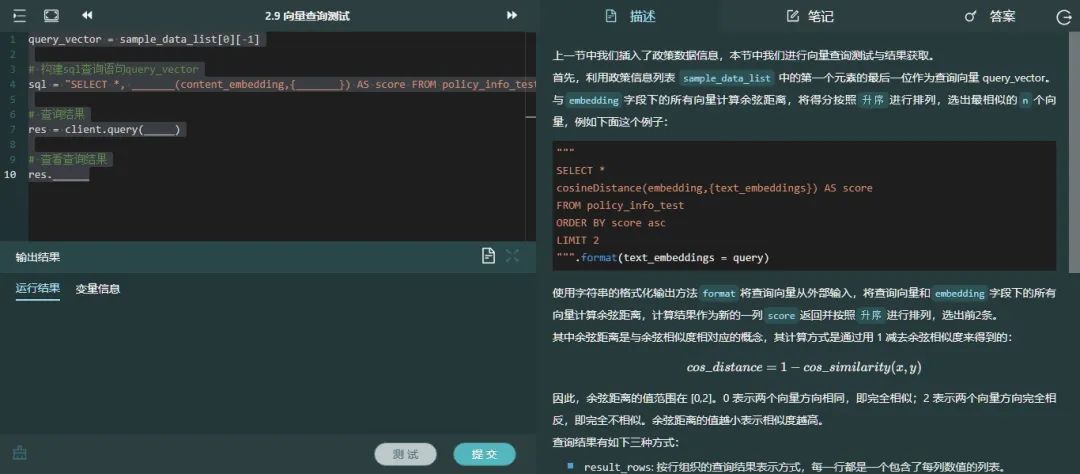The image size is (1080, 474).
Task: Click the FROM policy_info_test example line
Action: pyautogui.click(x=620, y=205)
